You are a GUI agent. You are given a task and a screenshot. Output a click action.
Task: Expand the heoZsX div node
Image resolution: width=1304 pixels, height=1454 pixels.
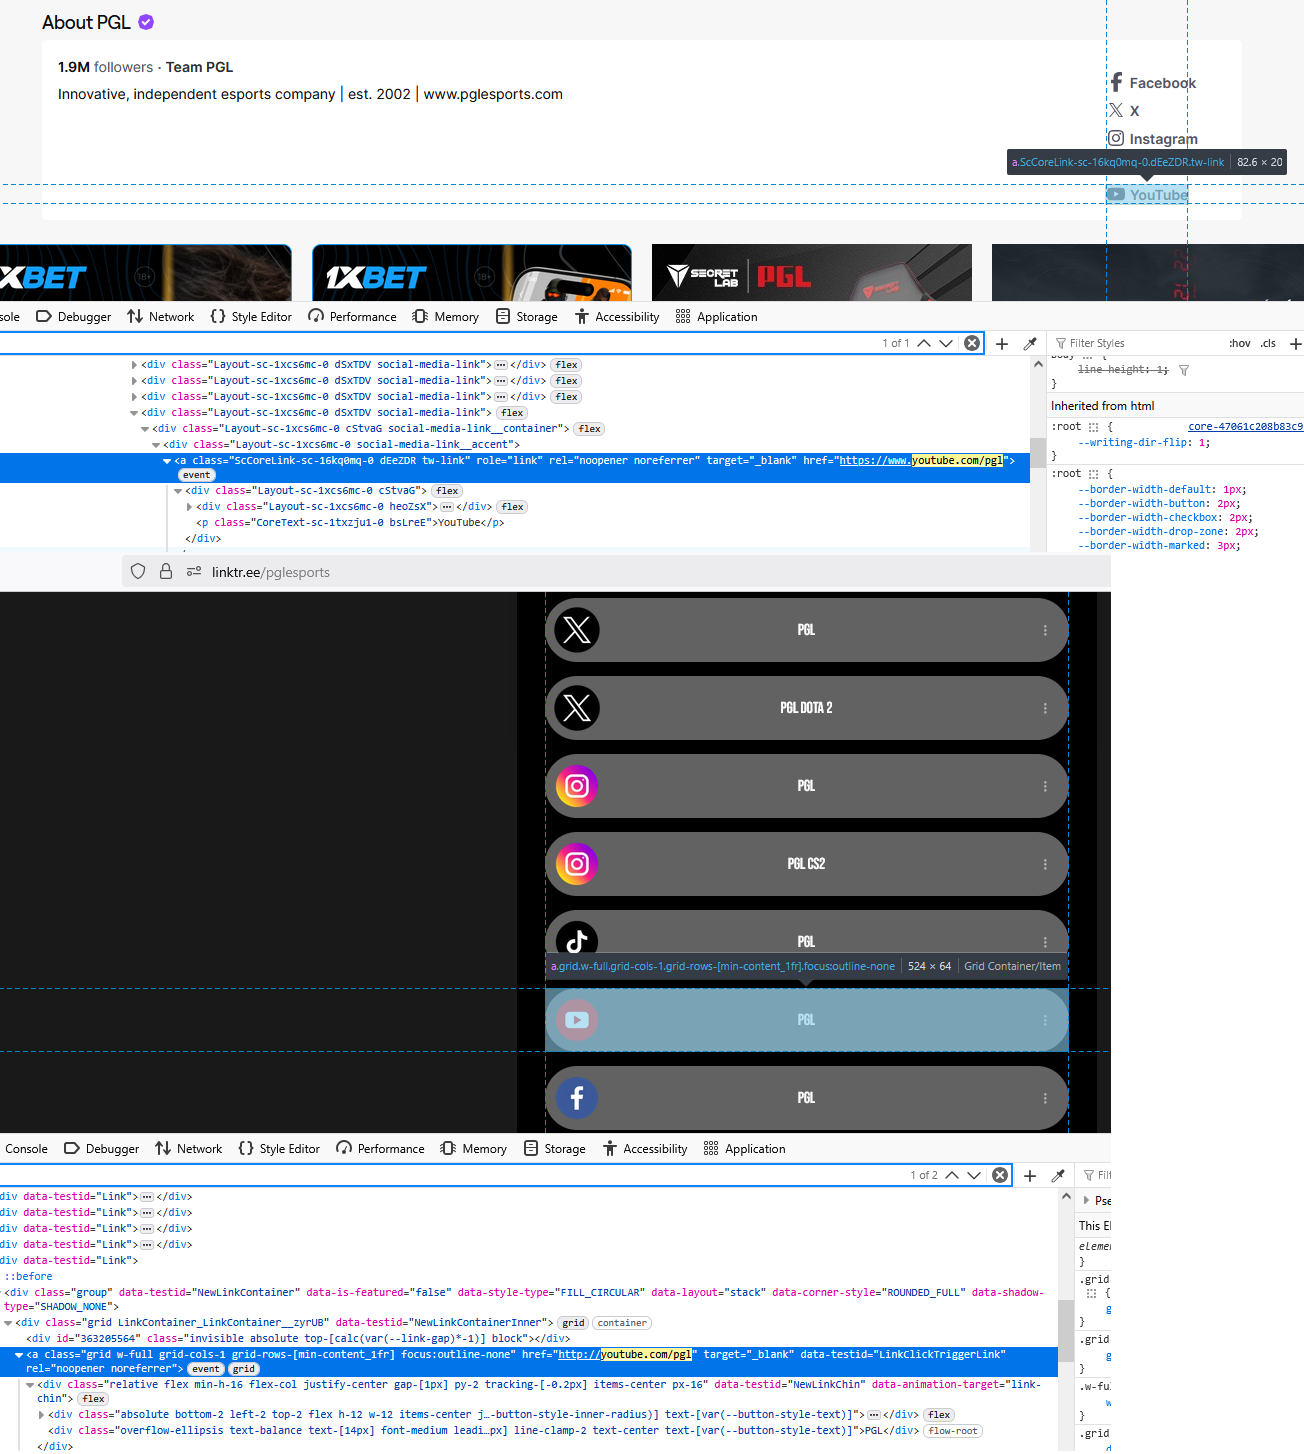[189, 507]
